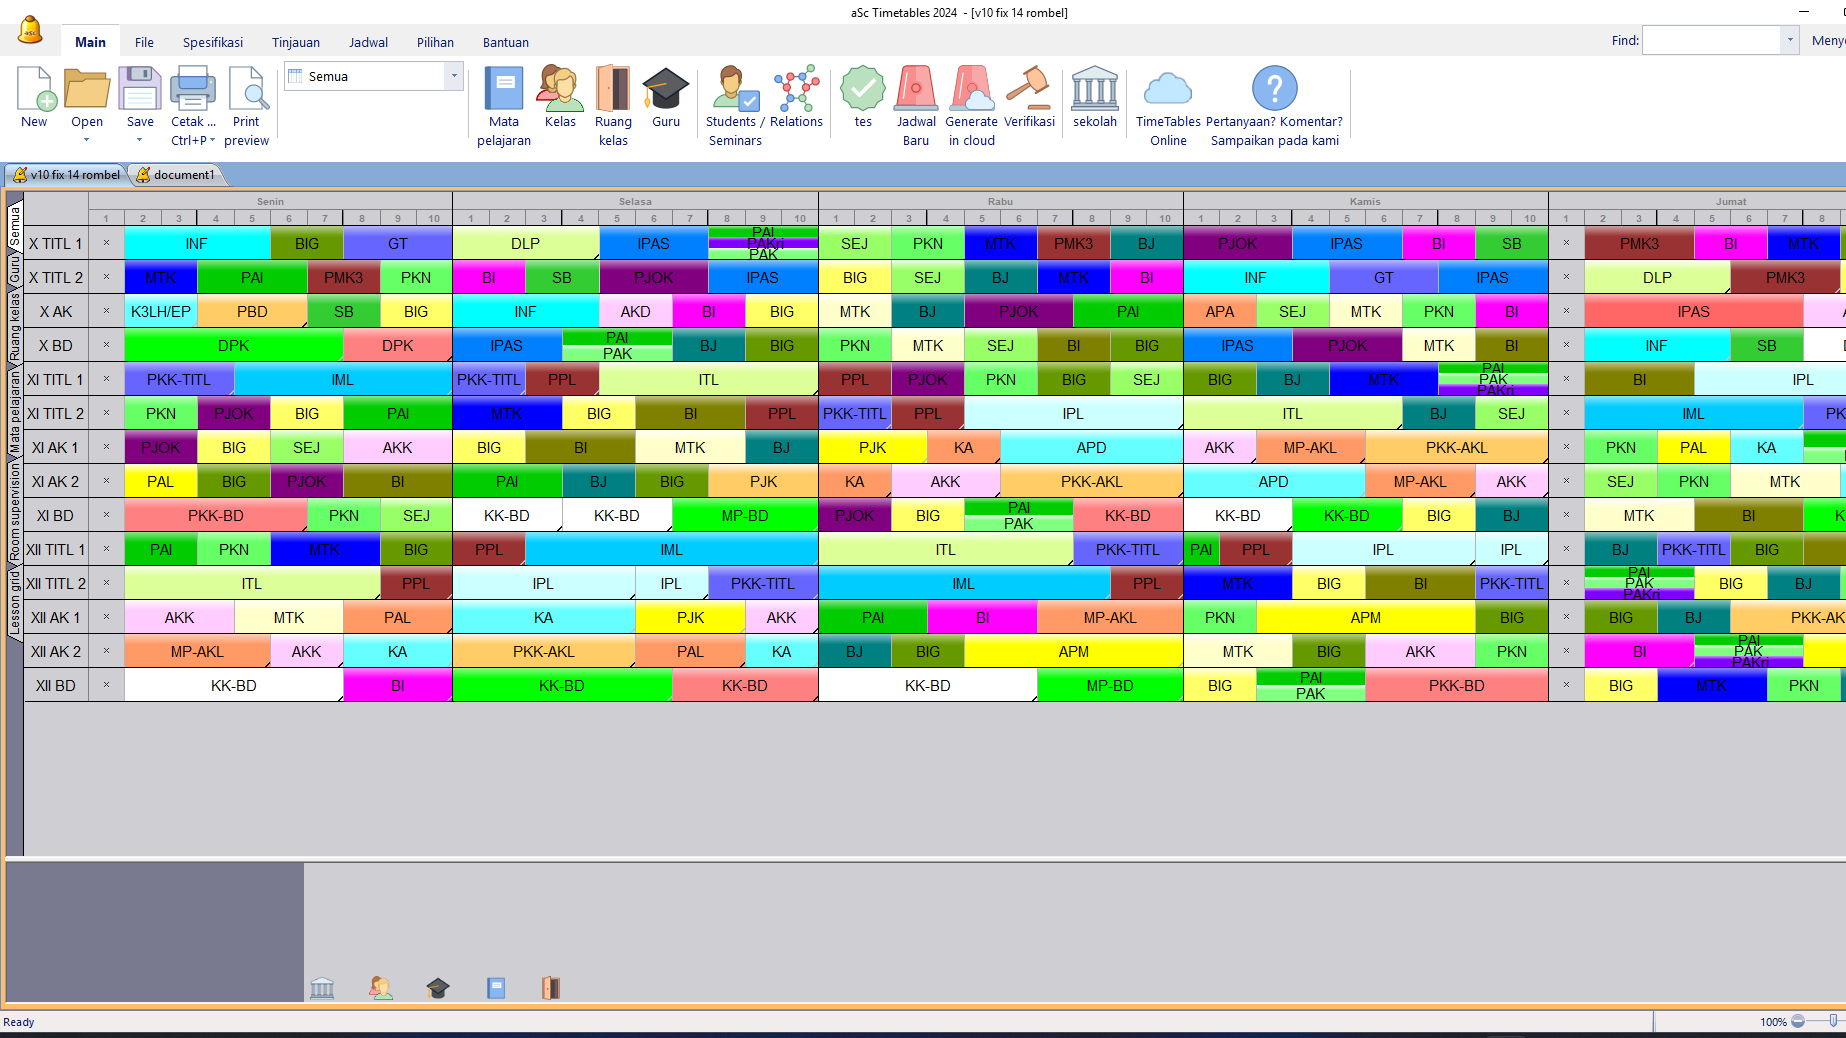The height and width of the screenshot is (1038, 1846).
Task: Click the Print preview button
Action: click(246, 105)
